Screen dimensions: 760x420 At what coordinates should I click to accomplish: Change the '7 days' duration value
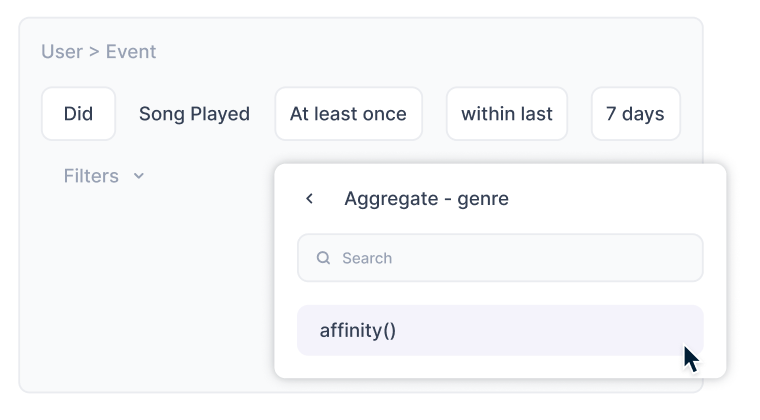click(635, 114)
